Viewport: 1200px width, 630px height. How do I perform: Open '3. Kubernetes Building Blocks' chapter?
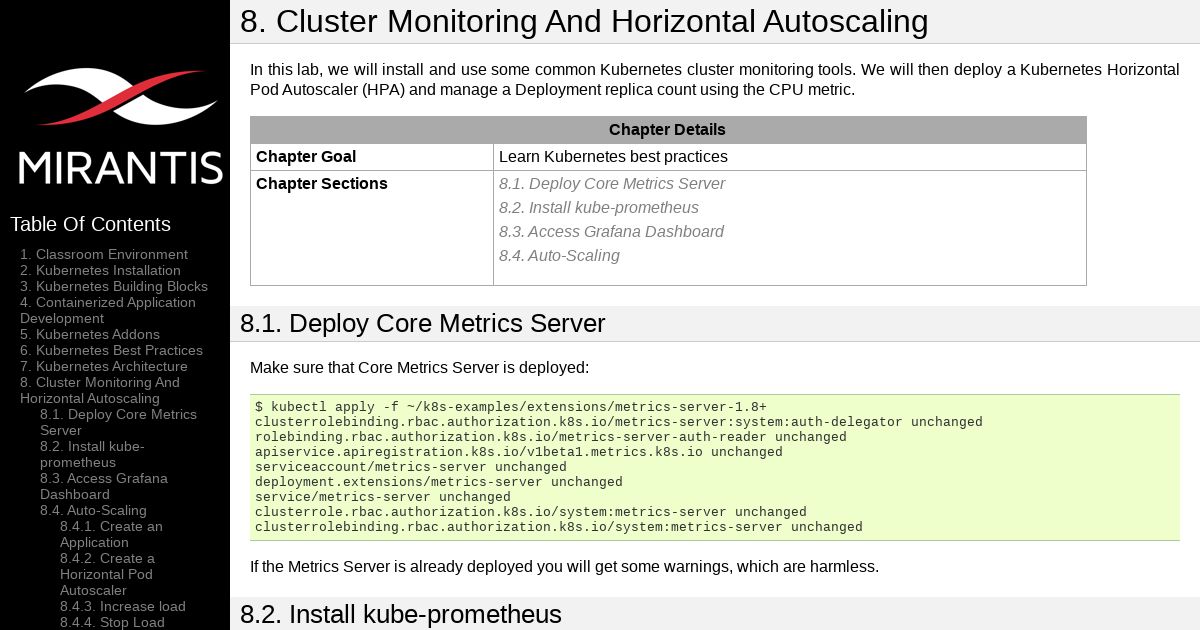[x=114, y=286]
